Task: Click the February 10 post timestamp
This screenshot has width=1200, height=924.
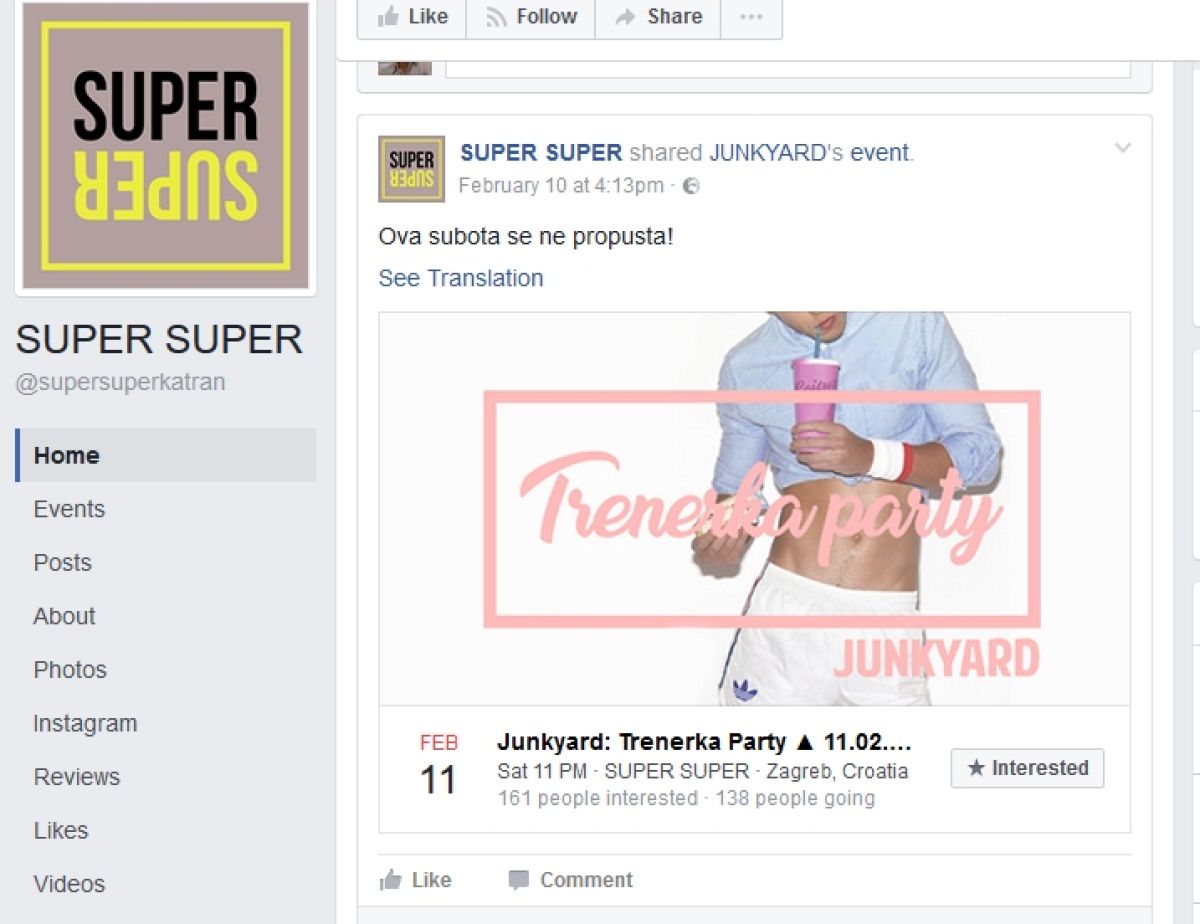Action: [561, 186]
